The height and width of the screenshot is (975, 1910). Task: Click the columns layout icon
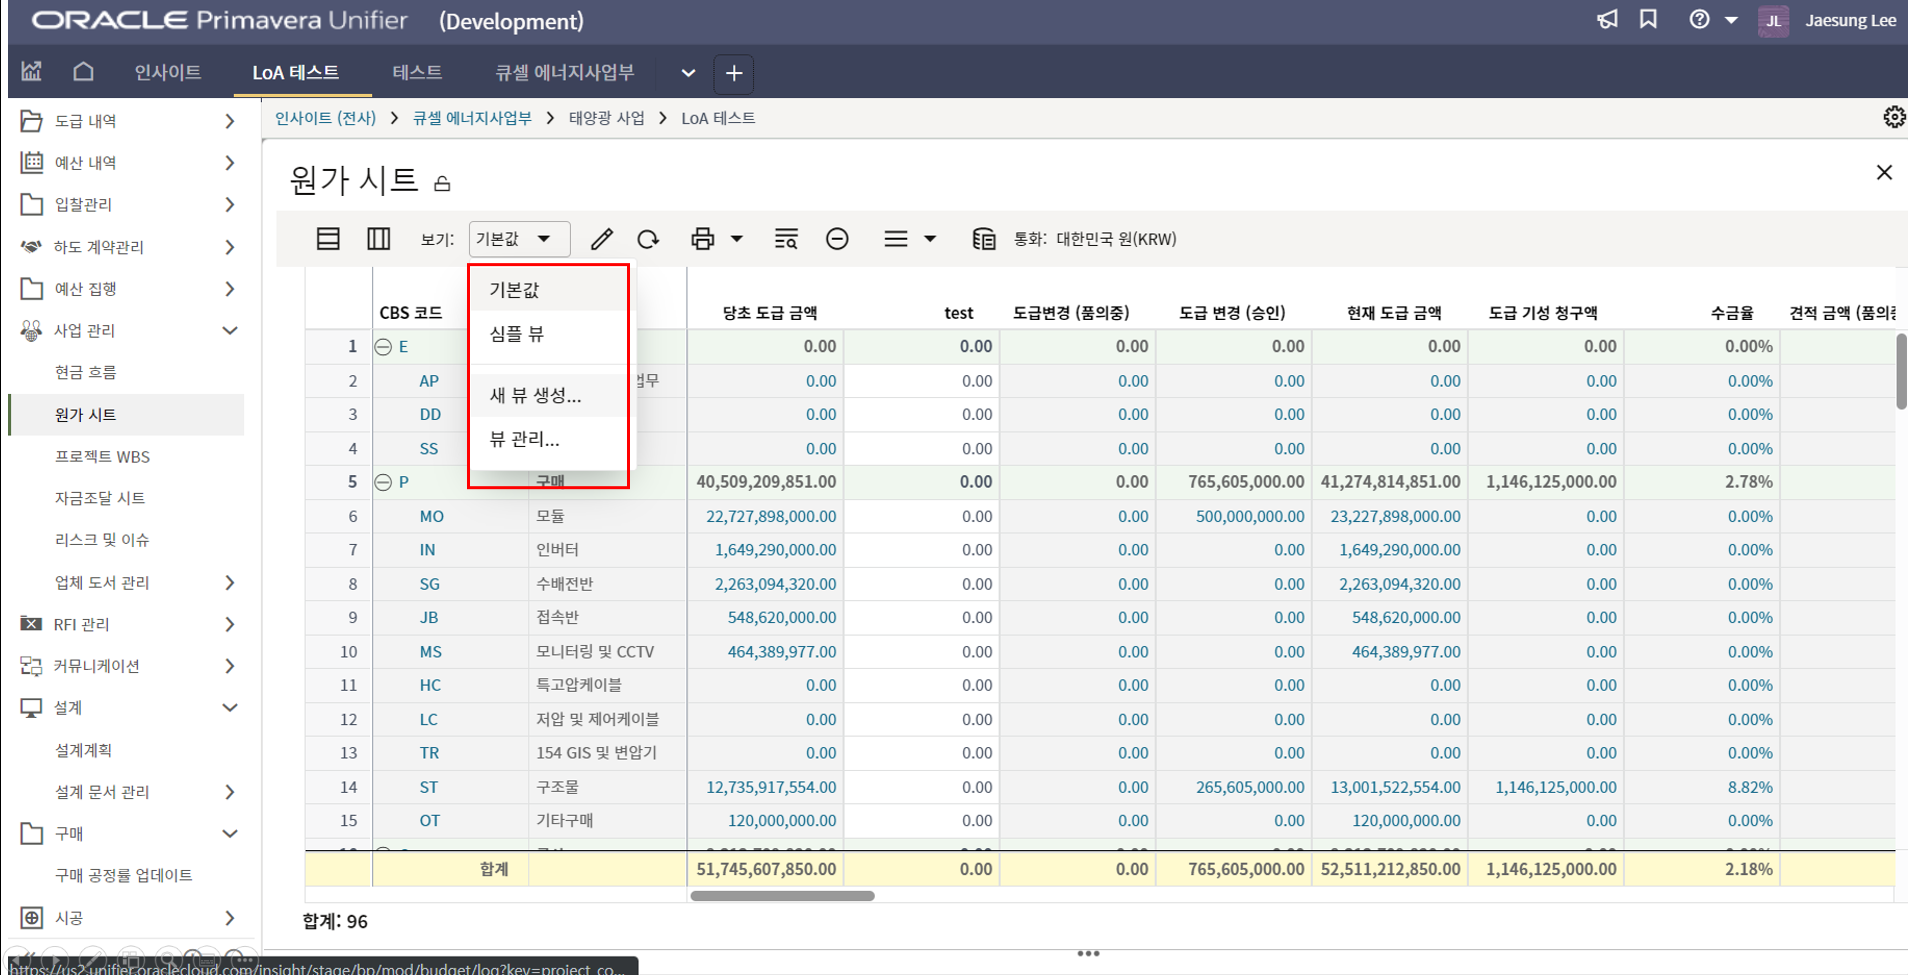(x=378, y=239)
